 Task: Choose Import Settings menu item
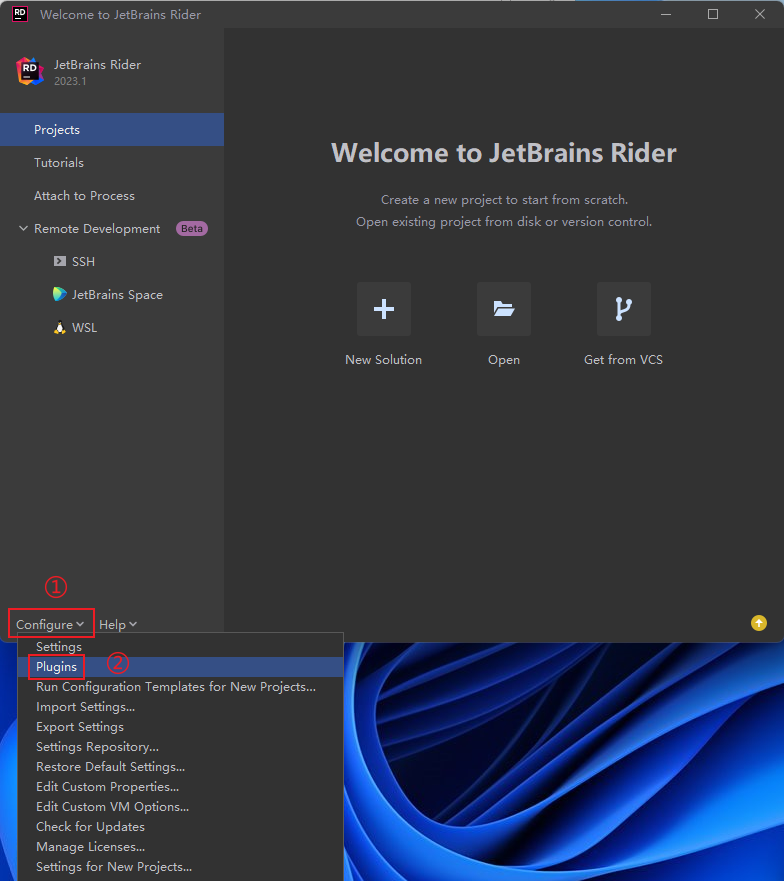pyautogui.click(x=180, y=707)
